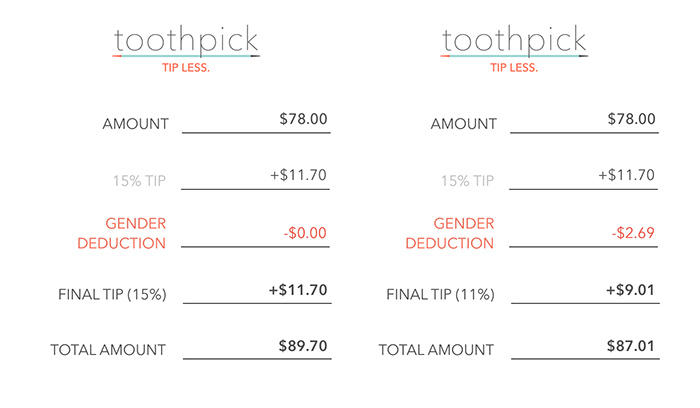Click the left 15% TIP value +$11.70
Viewport: 700px width, 408px height.
298,175
